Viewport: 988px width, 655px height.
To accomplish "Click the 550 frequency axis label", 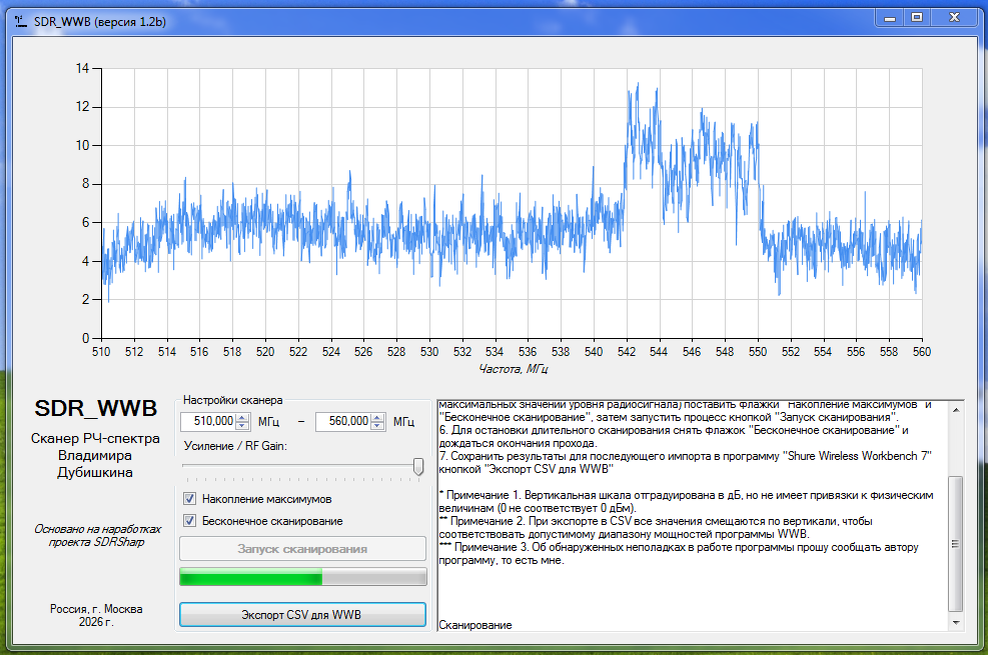I will click(x=757, y=351).
